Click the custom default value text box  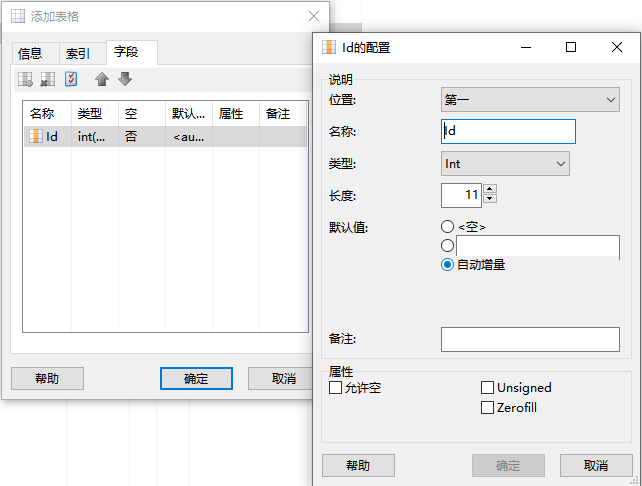click(538, 246)
